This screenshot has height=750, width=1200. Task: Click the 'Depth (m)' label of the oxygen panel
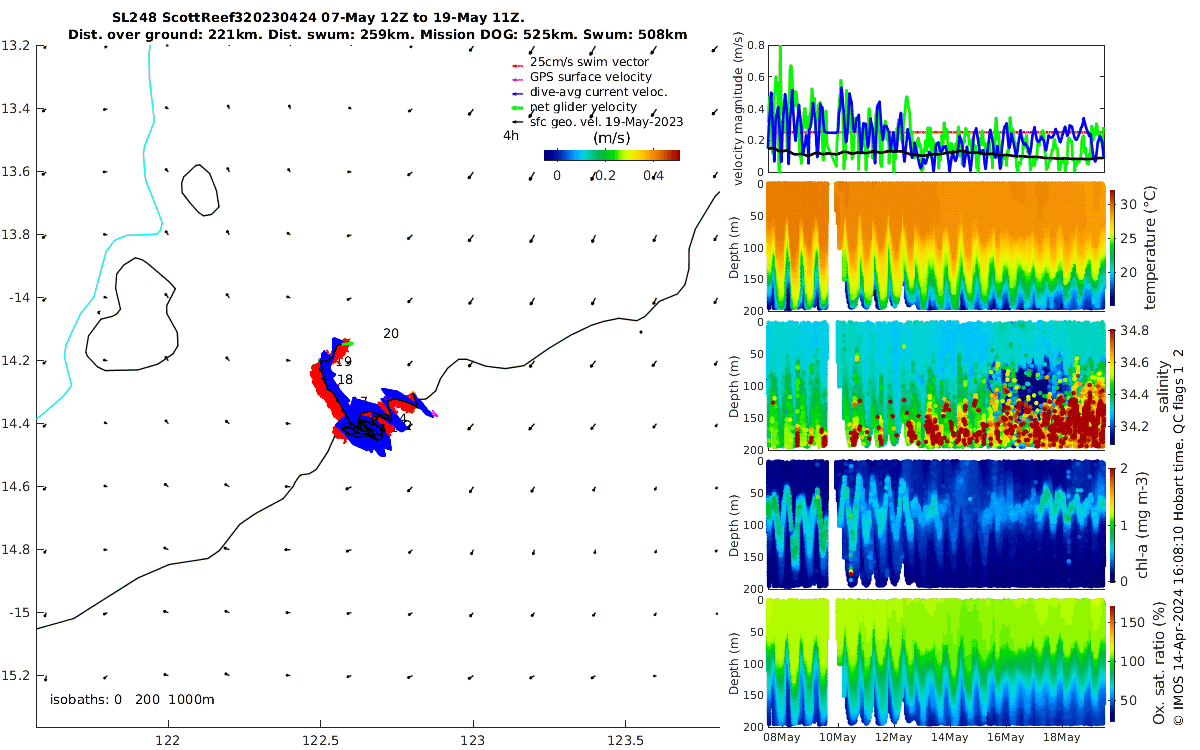[734, 662]
